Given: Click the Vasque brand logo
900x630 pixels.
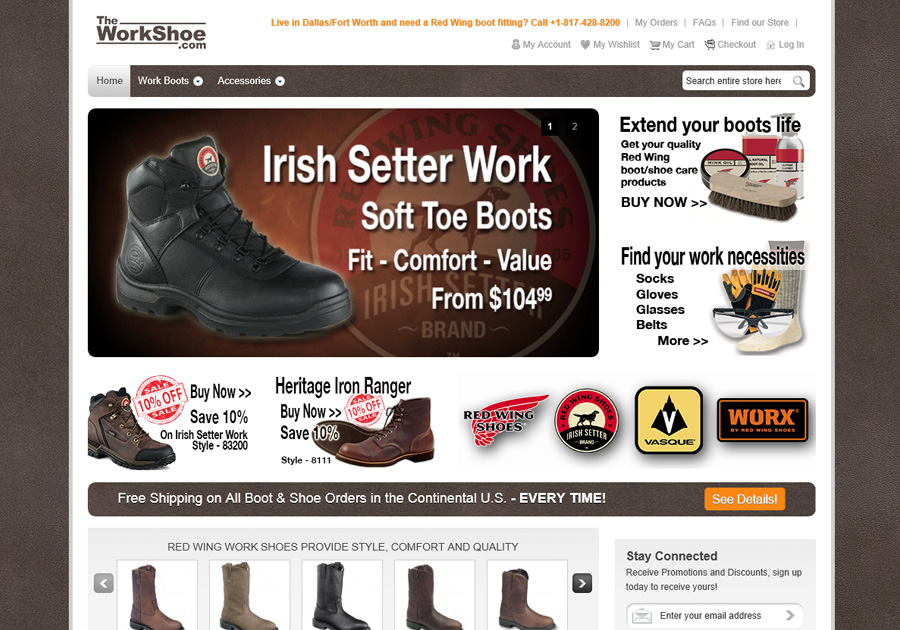Looking at the screenshot, I should pos(669,420).
